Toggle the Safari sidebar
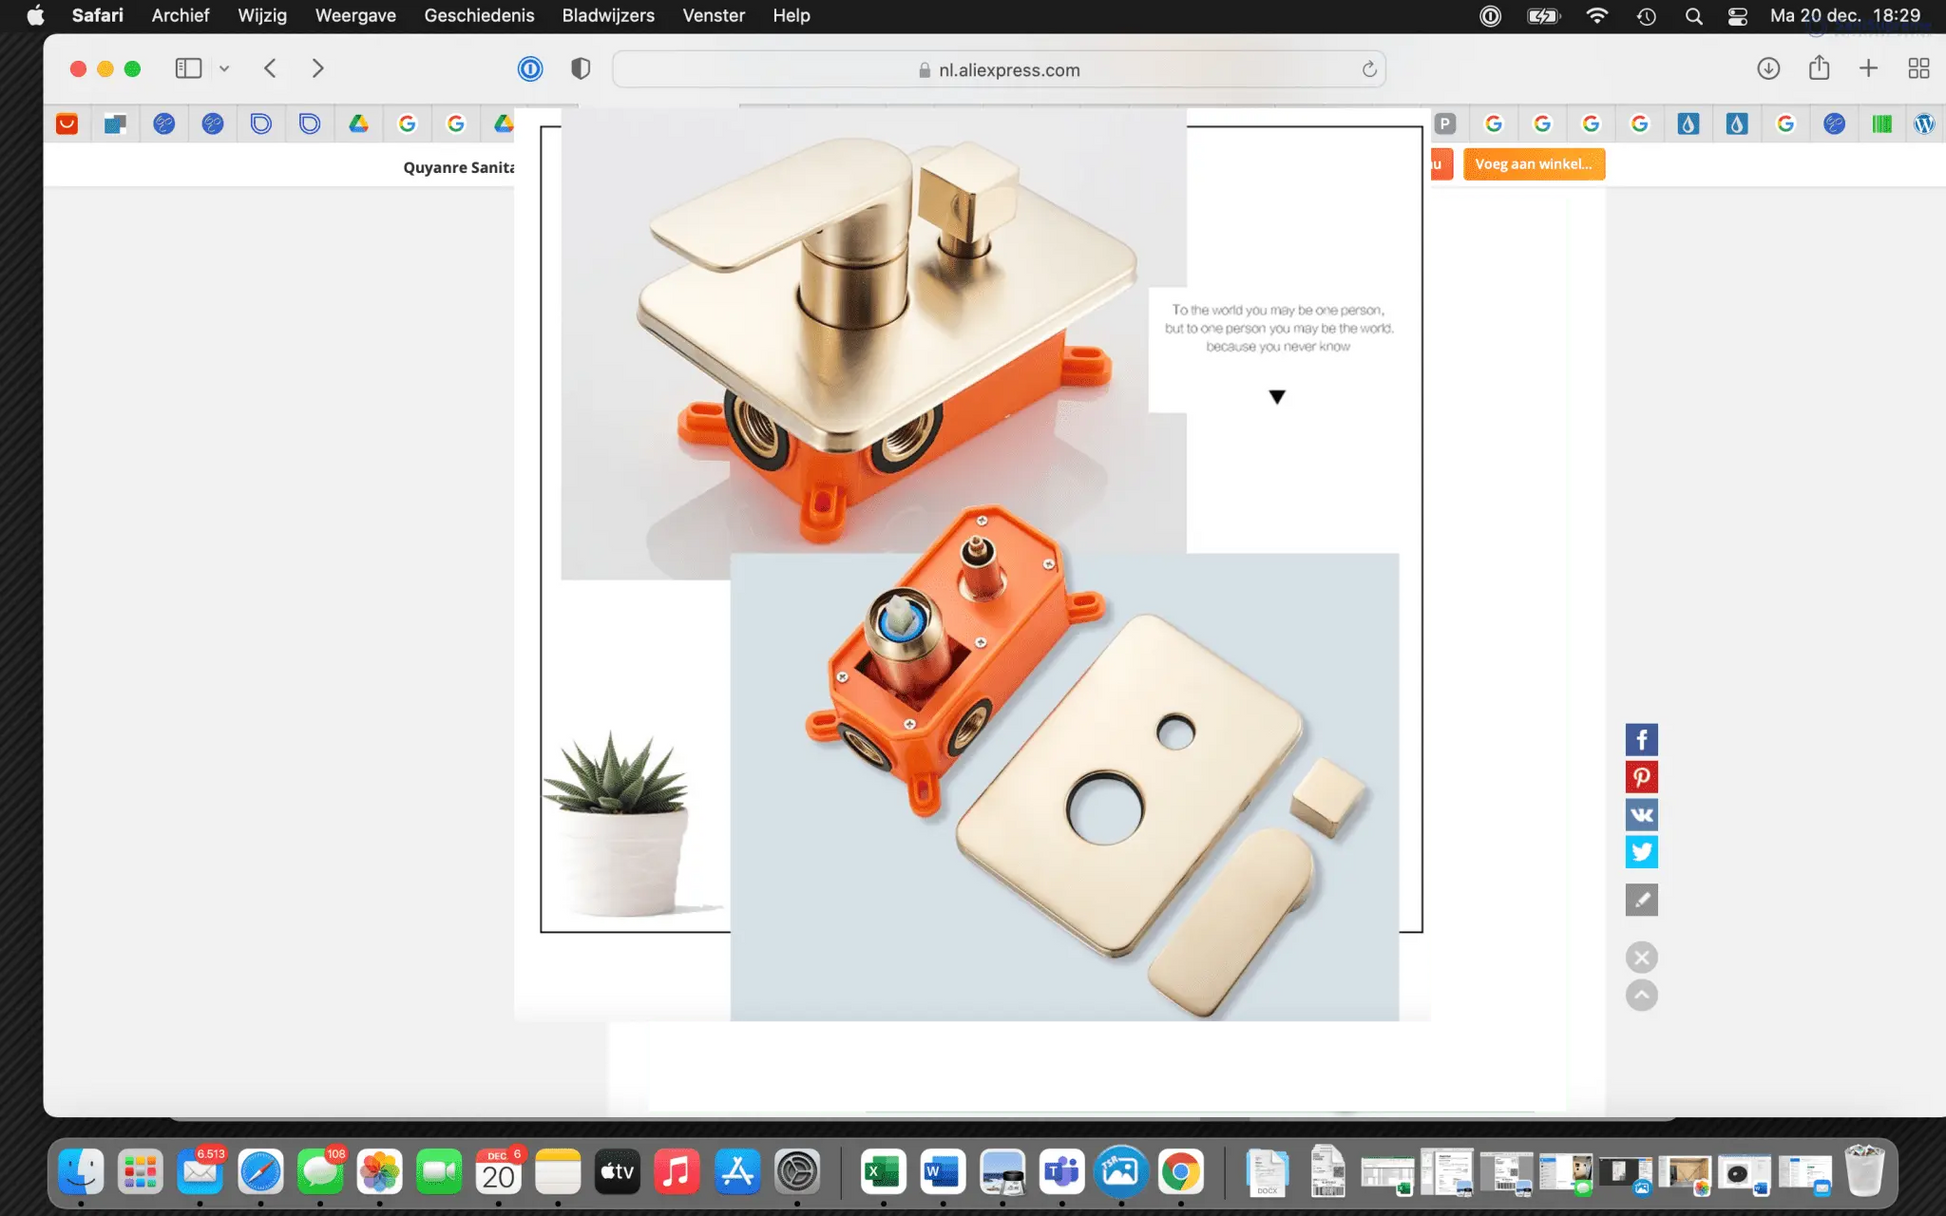 188,68
